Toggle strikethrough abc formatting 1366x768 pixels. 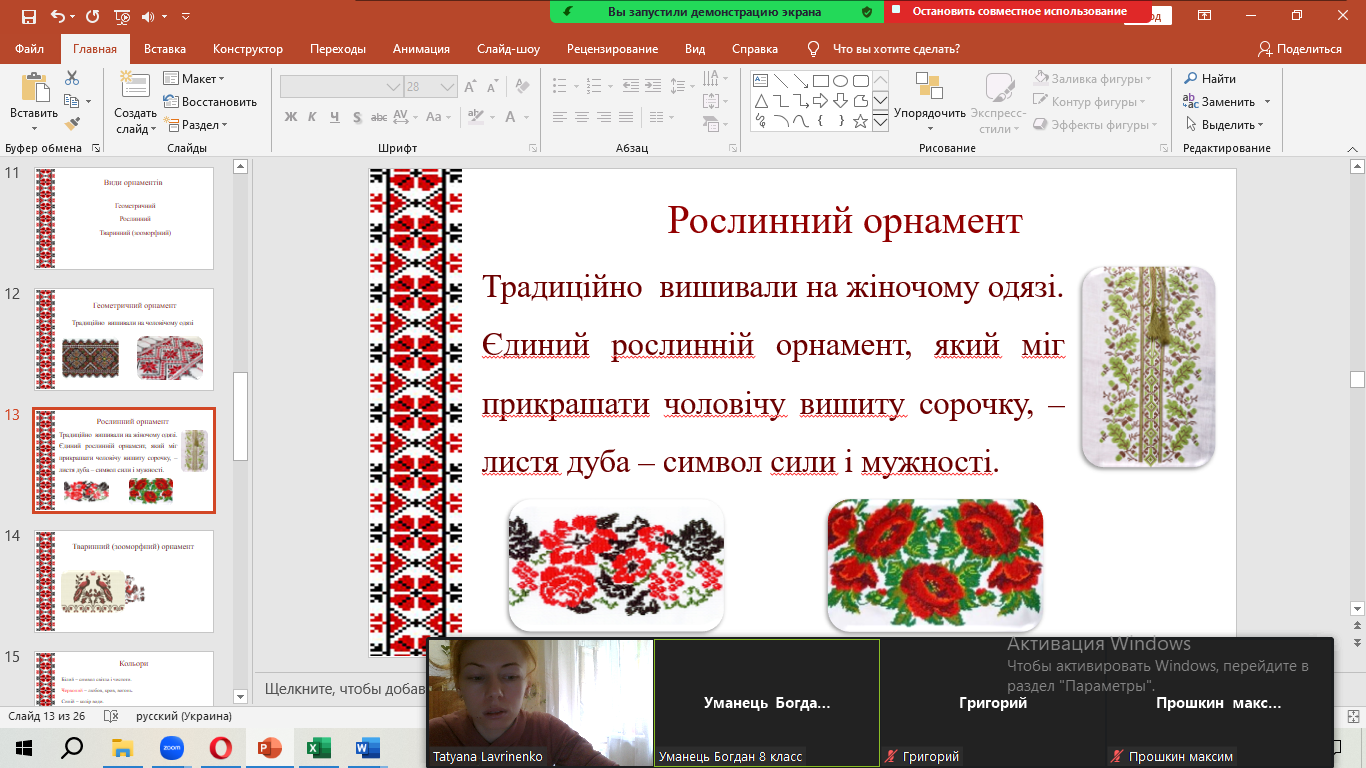click(x=381, y=117)
